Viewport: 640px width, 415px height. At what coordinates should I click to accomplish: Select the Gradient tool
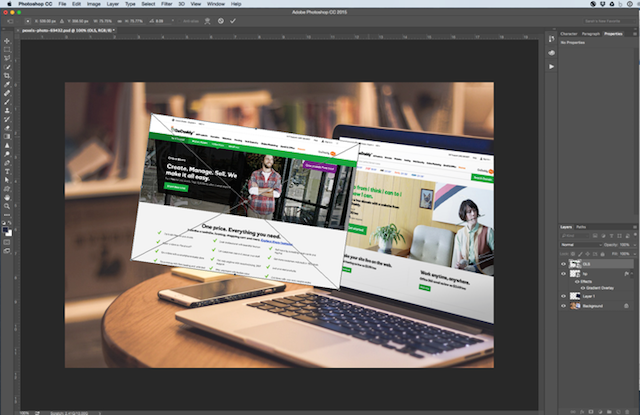click(7, 136)
